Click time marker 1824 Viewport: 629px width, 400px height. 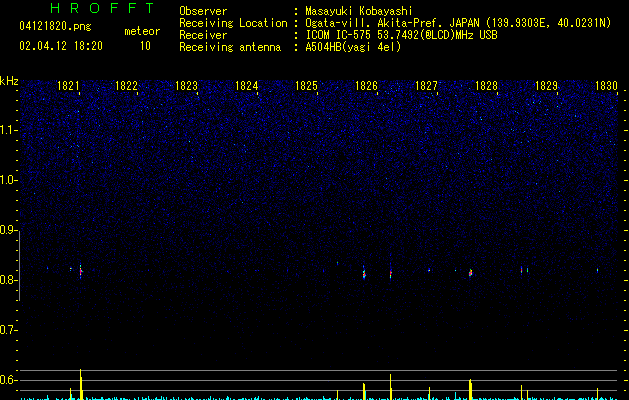tap(246, 86)
